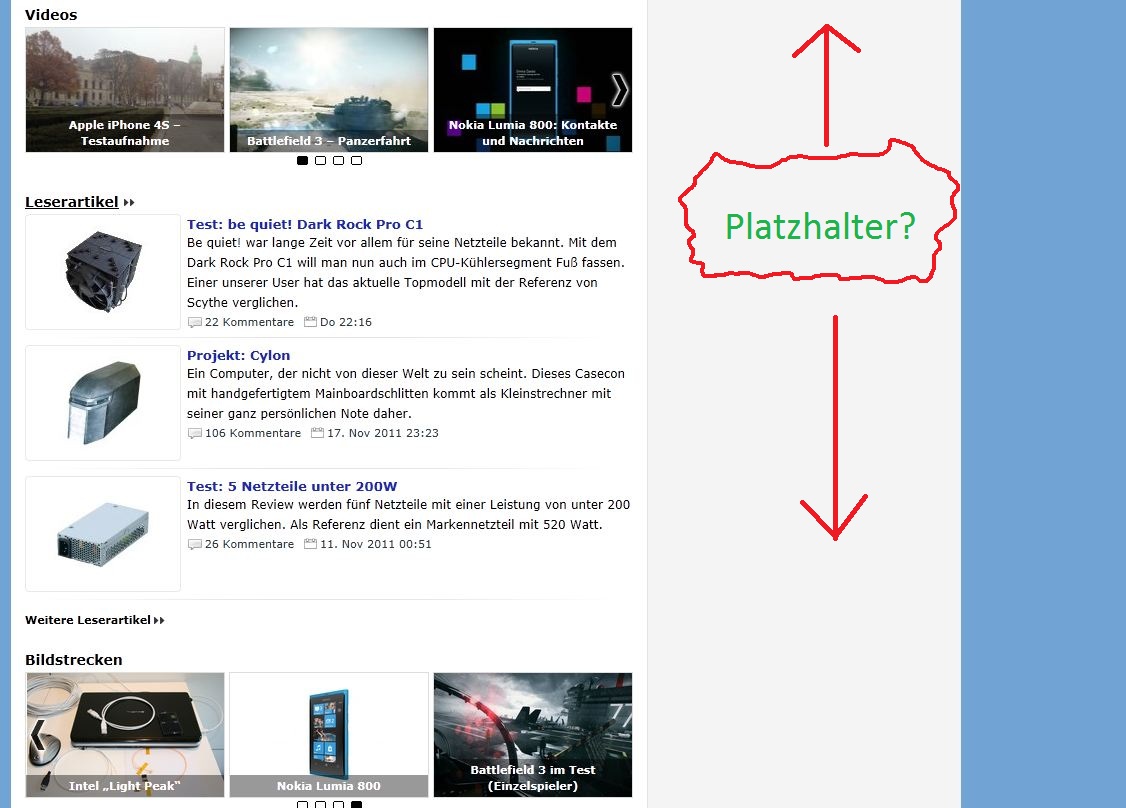
Task: View the 22 Kommentare link
Action: click(x=249, y=322)
